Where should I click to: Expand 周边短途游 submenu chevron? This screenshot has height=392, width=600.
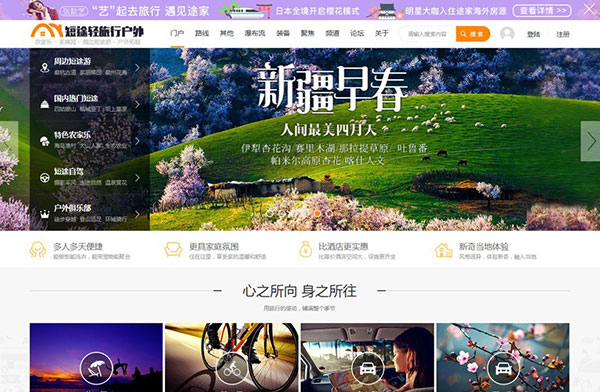[x=137, y=67]
